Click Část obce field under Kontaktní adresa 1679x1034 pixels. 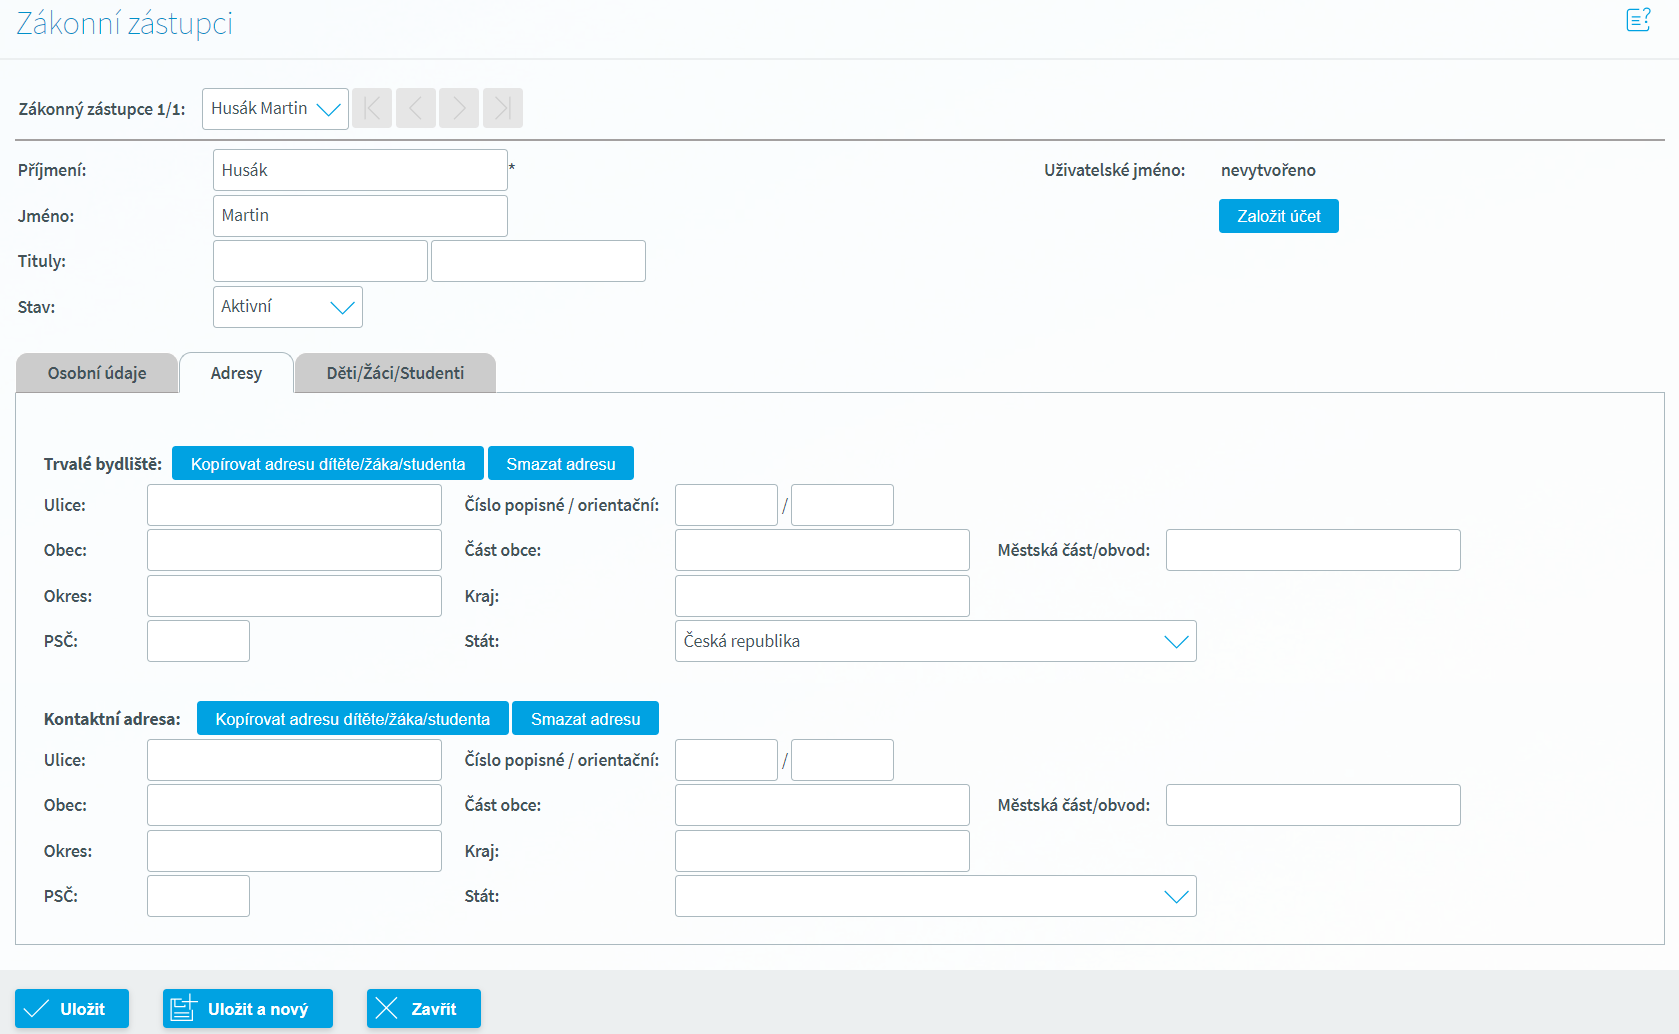coord(822,805)
